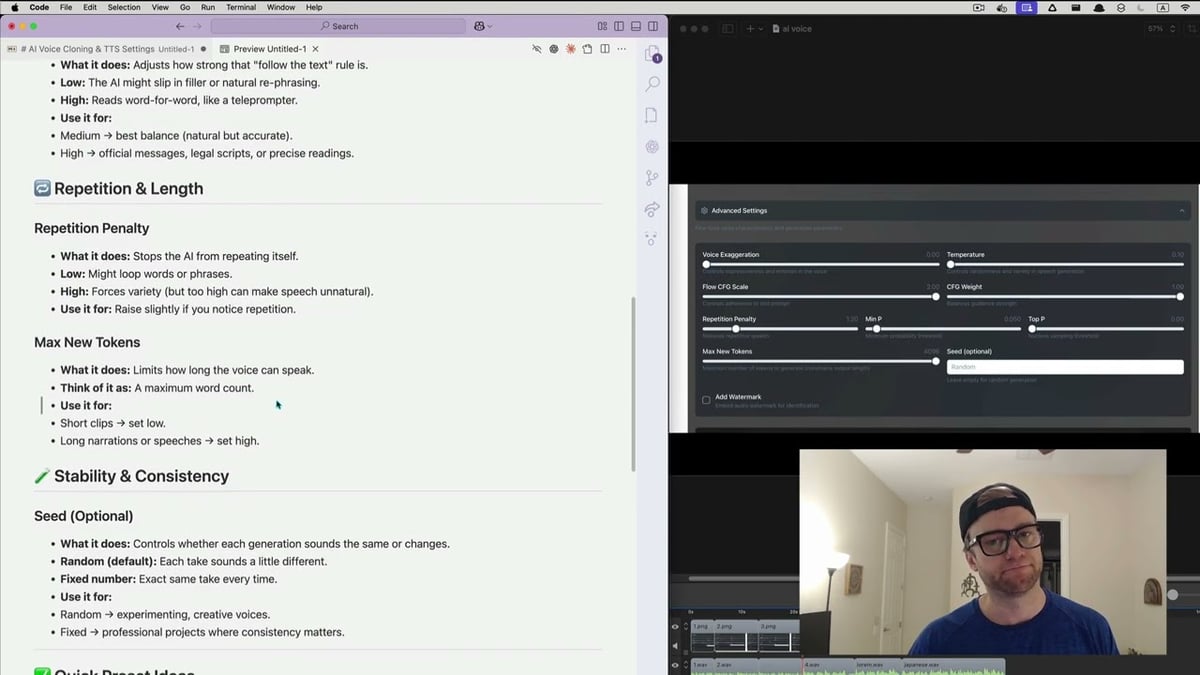The width and height of the screenshot is (1200, 675).
Task: Open the File menu
Action: pyautogui.click(x=66, y=7)
